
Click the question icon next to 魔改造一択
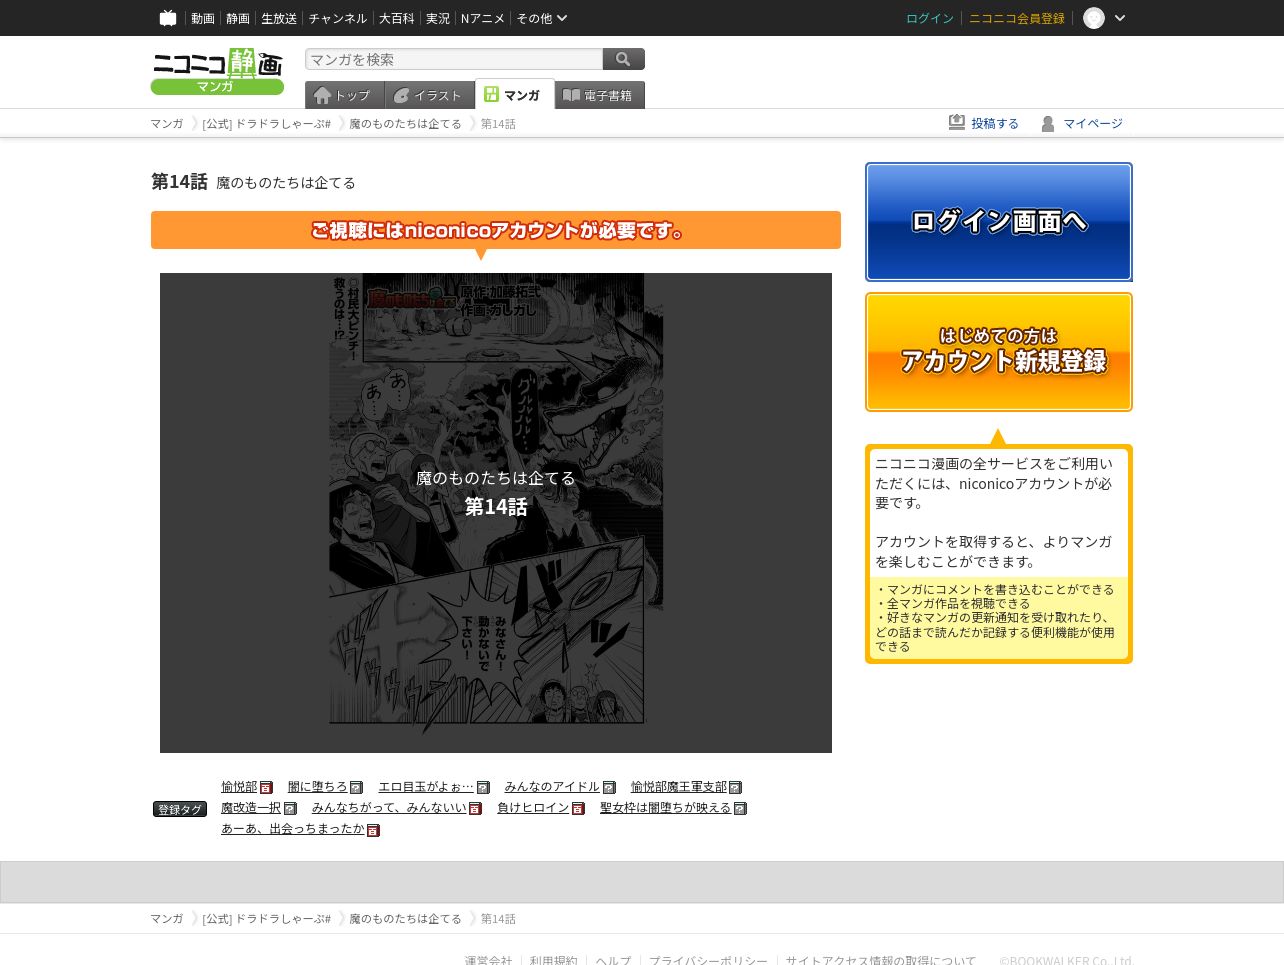tap(291, 809)
